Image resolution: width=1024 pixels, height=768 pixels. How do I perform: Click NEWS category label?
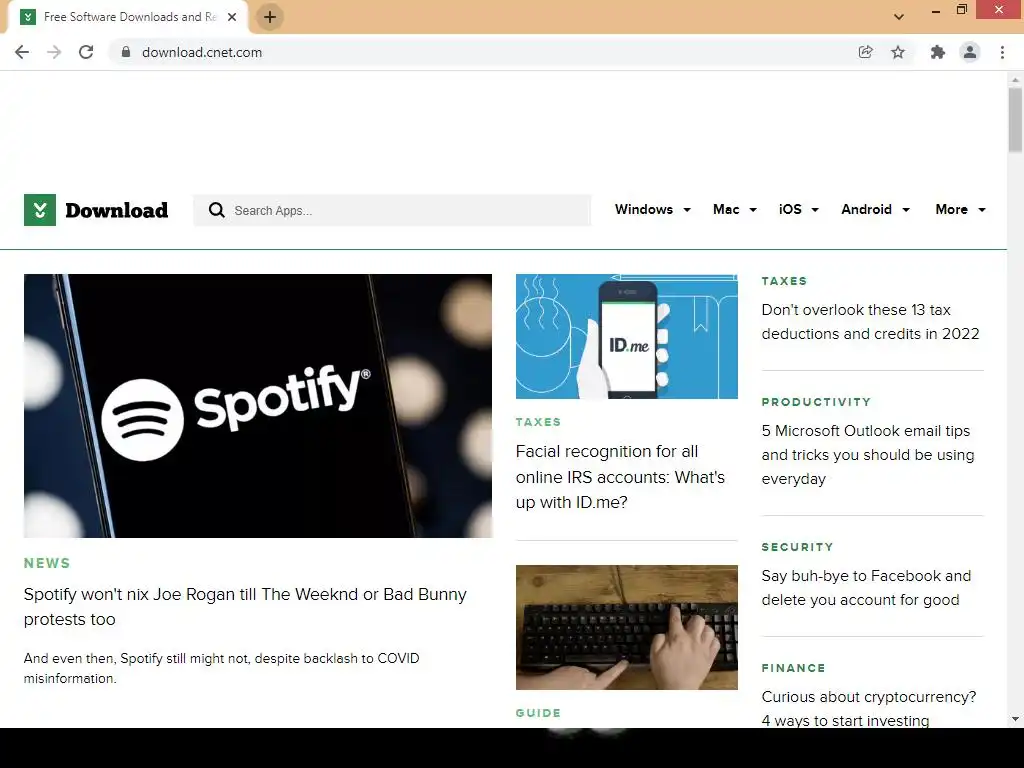(47, 563)
